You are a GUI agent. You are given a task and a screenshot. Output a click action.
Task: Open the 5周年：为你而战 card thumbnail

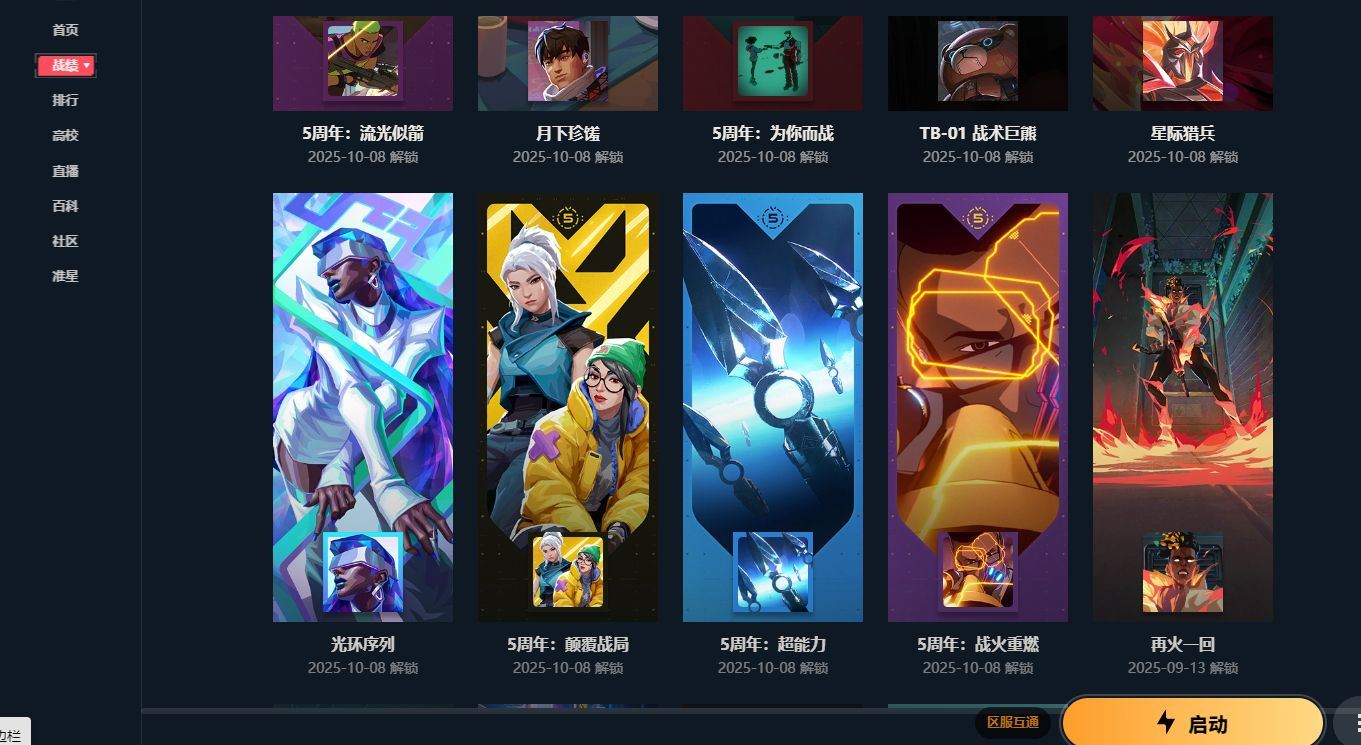tap(773, 63)
